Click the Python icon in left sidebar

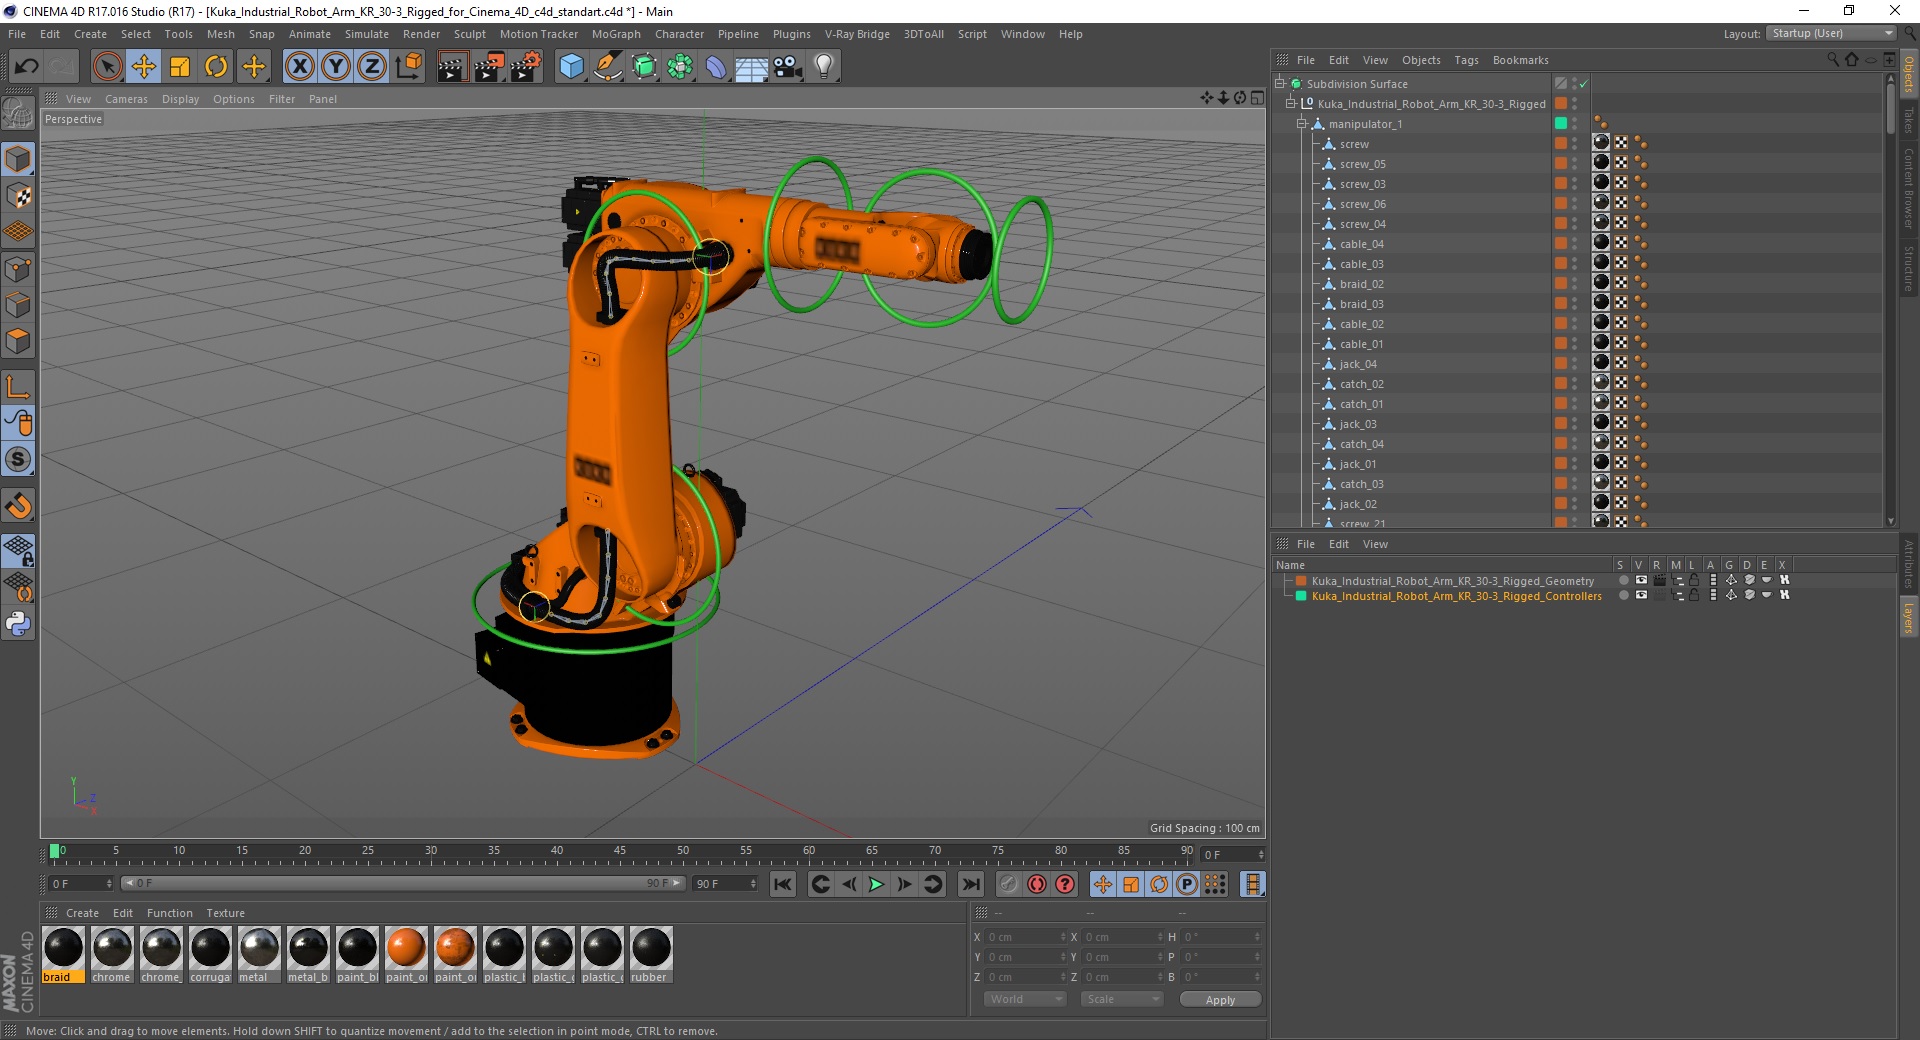click(18, 624)
